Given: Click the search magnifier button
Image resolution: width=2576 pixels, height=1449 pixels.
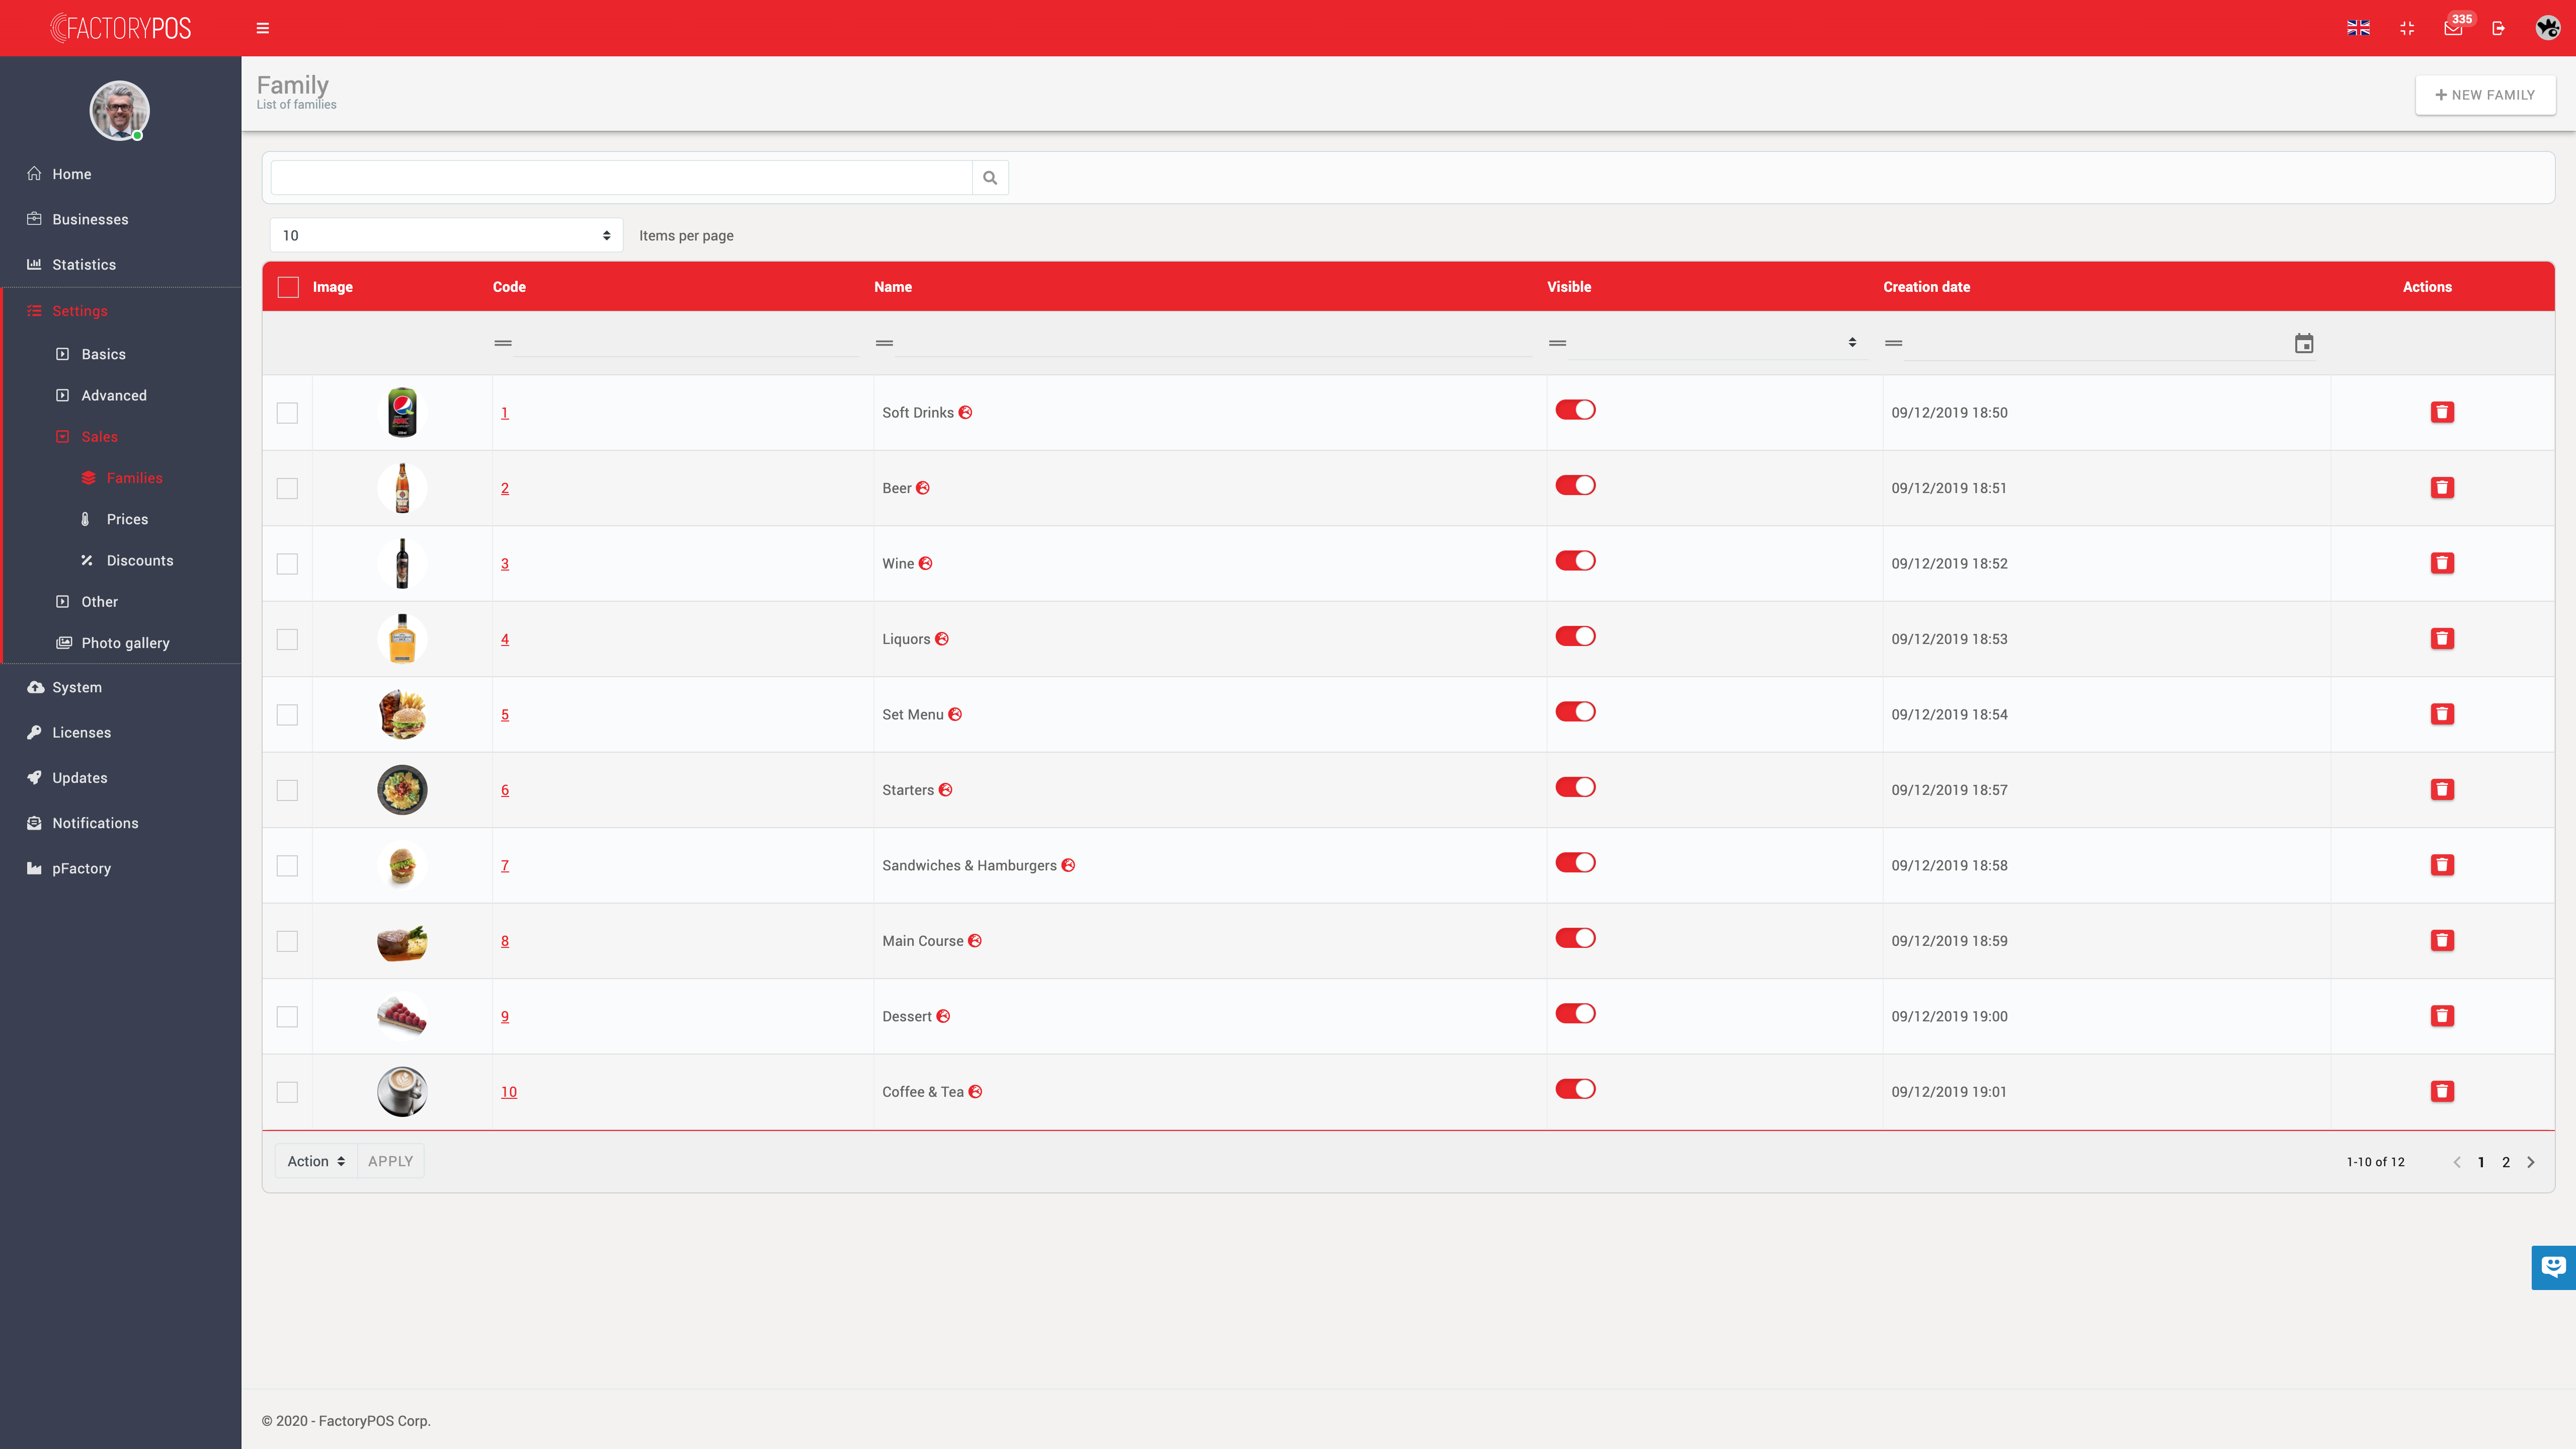Looking at the screenshot, I should coord(990,178).
